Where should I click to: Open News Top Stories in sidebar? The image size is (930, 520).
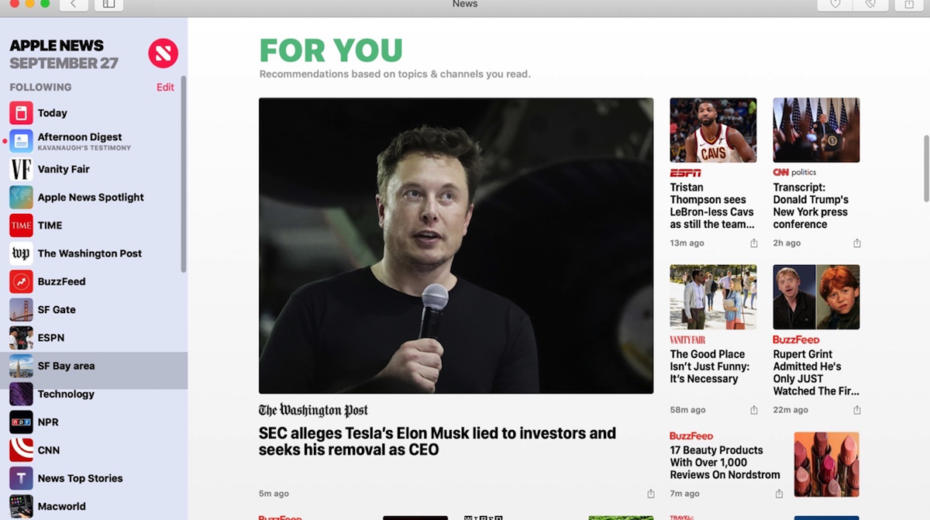(x=94, y=478)
